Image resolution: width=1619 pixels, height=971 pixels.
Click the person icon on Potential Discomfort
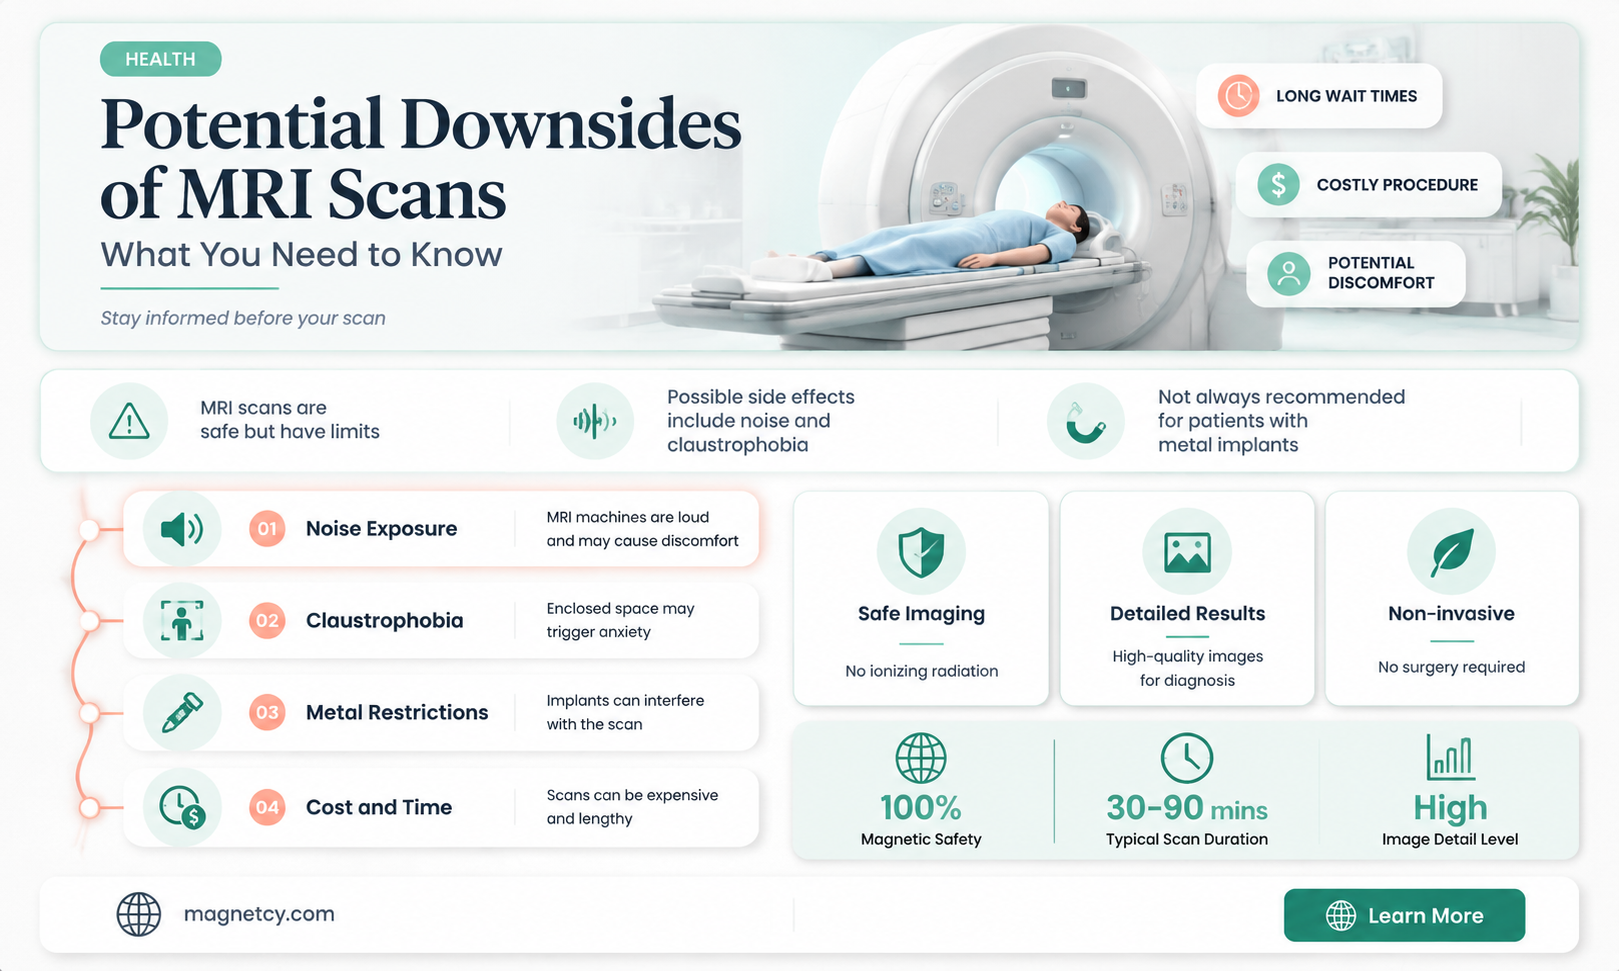click(1289, 273)
